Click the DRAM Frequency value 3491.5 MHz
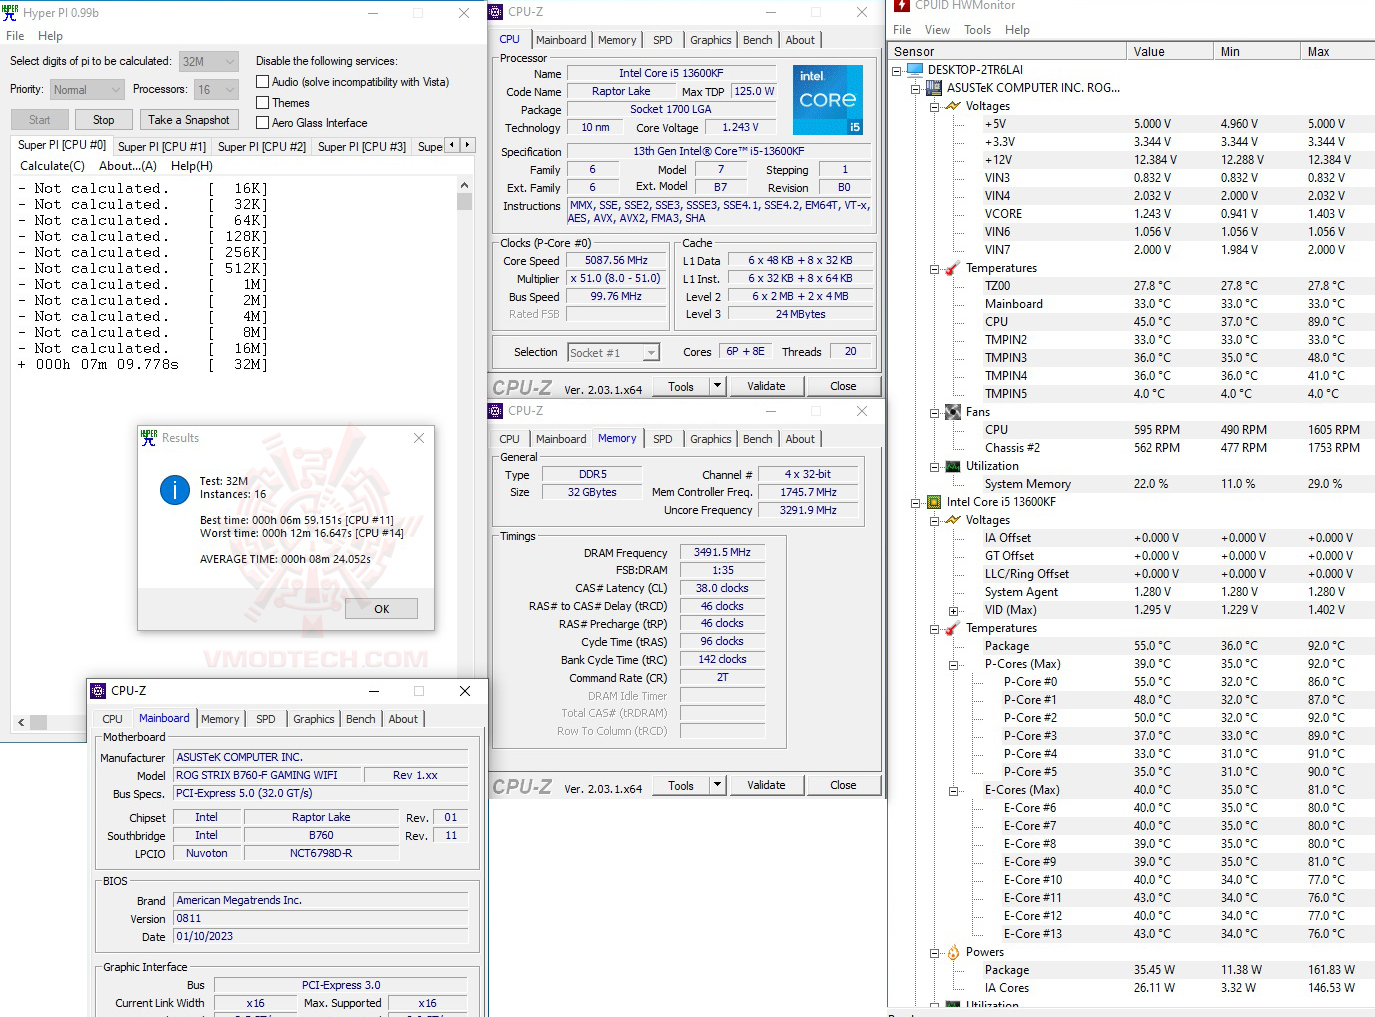Viewport: 1375px width, 1017px height. click(722, 552)
